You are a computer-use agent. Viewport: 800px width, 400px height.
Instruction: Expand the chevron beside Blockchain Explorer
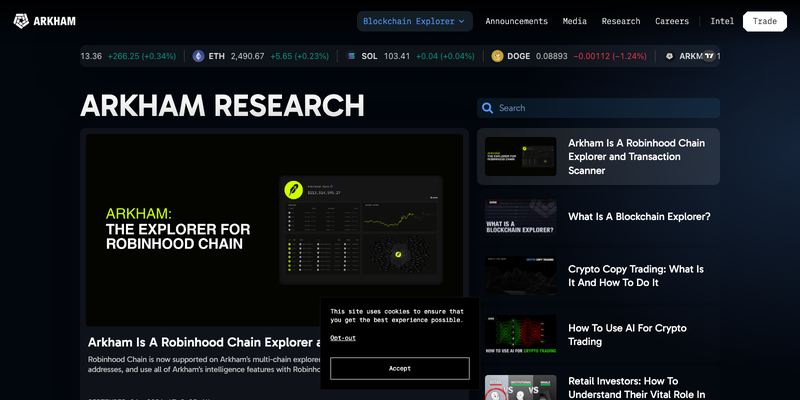pyautogui.click(x=462, y=21)
